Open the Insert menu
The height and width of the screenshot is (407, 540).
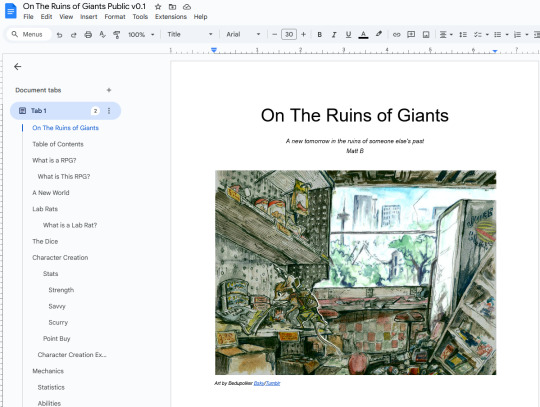89,17
